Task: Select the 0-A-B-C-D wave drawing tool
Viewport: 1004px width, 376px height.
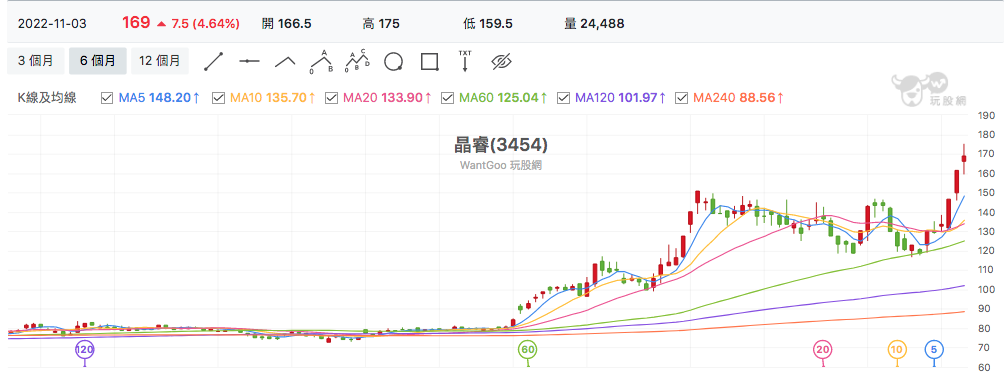Action: pos(358,61)
